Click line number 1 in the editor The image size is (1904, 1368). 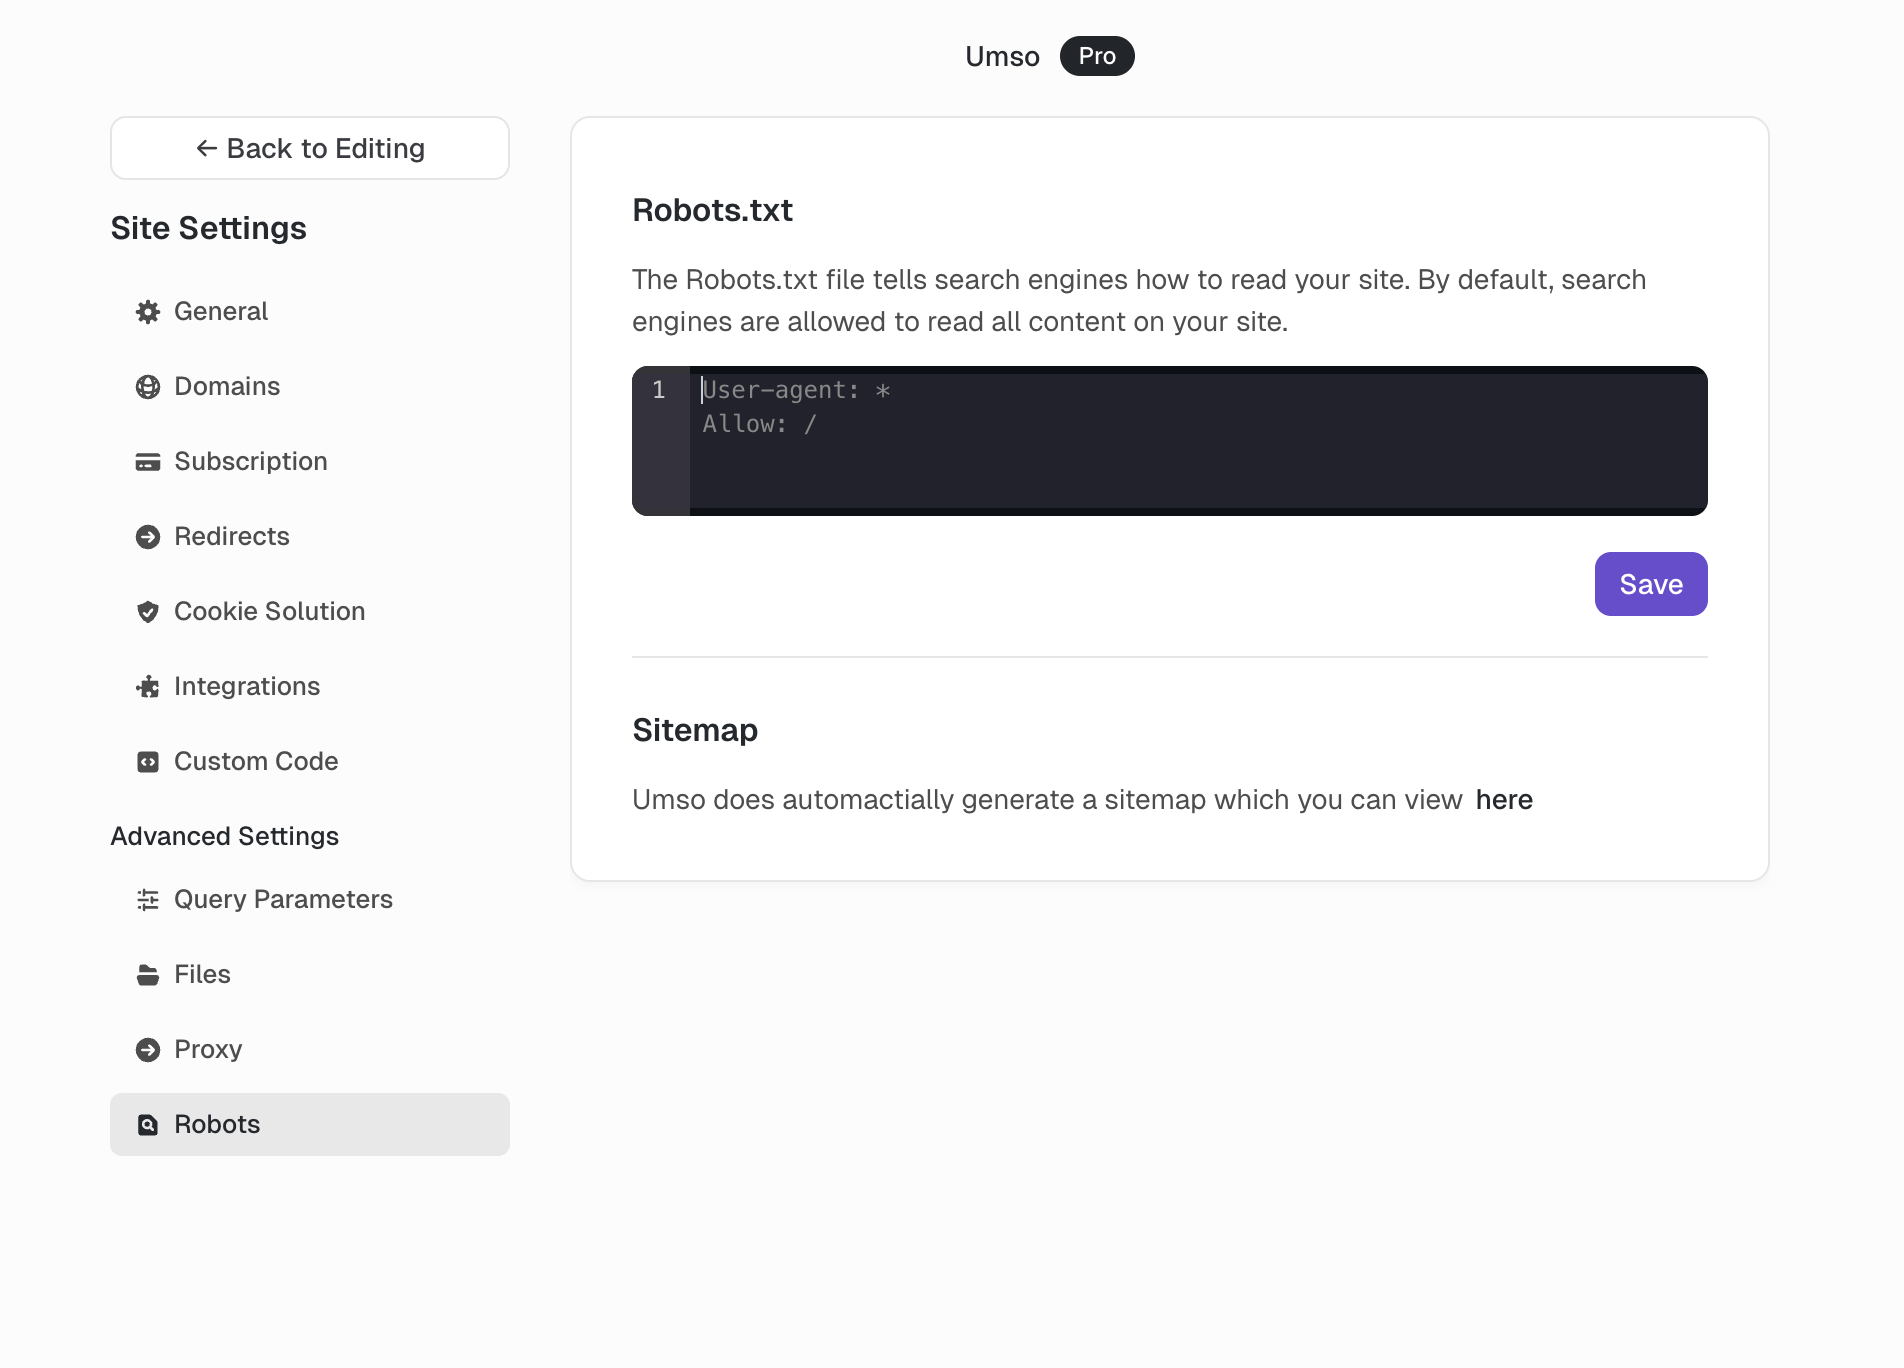pos(659,391)
